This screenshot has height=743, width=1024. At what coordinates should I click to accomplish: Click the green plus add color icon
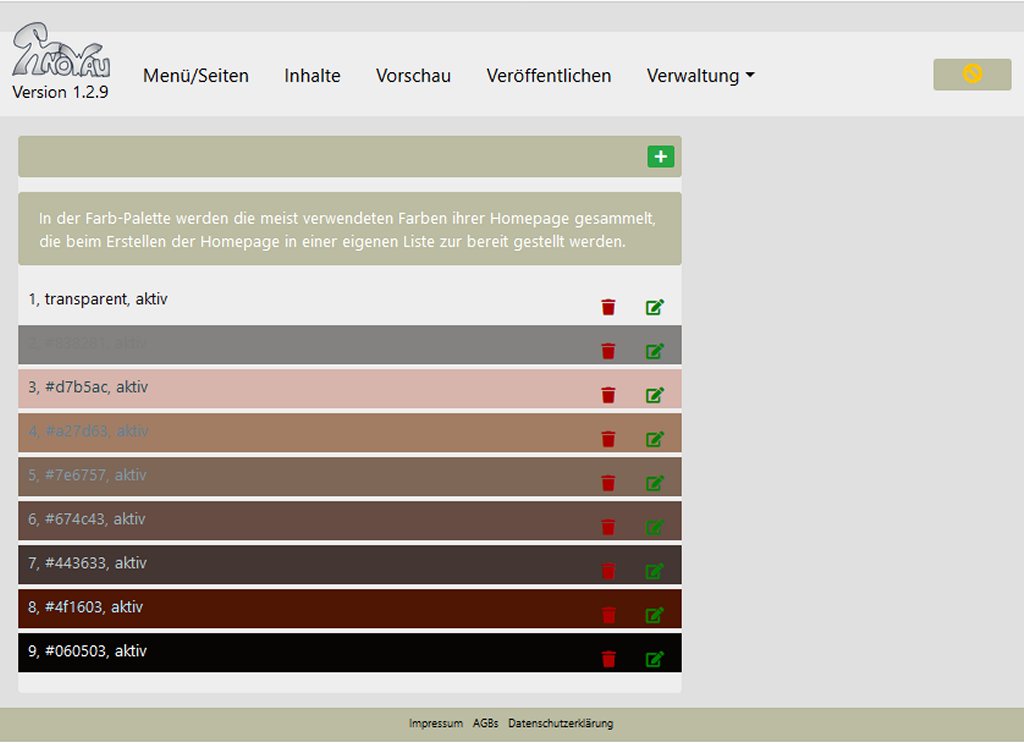tap(660, 157)
